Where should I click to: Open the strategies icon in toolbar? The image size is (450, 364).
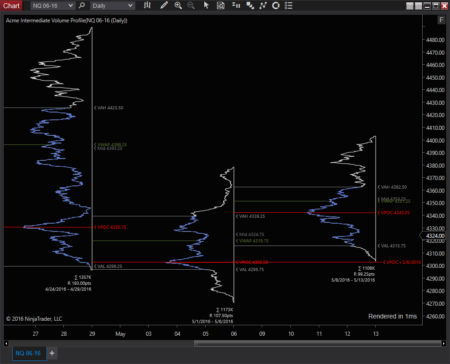click(263, 5)
